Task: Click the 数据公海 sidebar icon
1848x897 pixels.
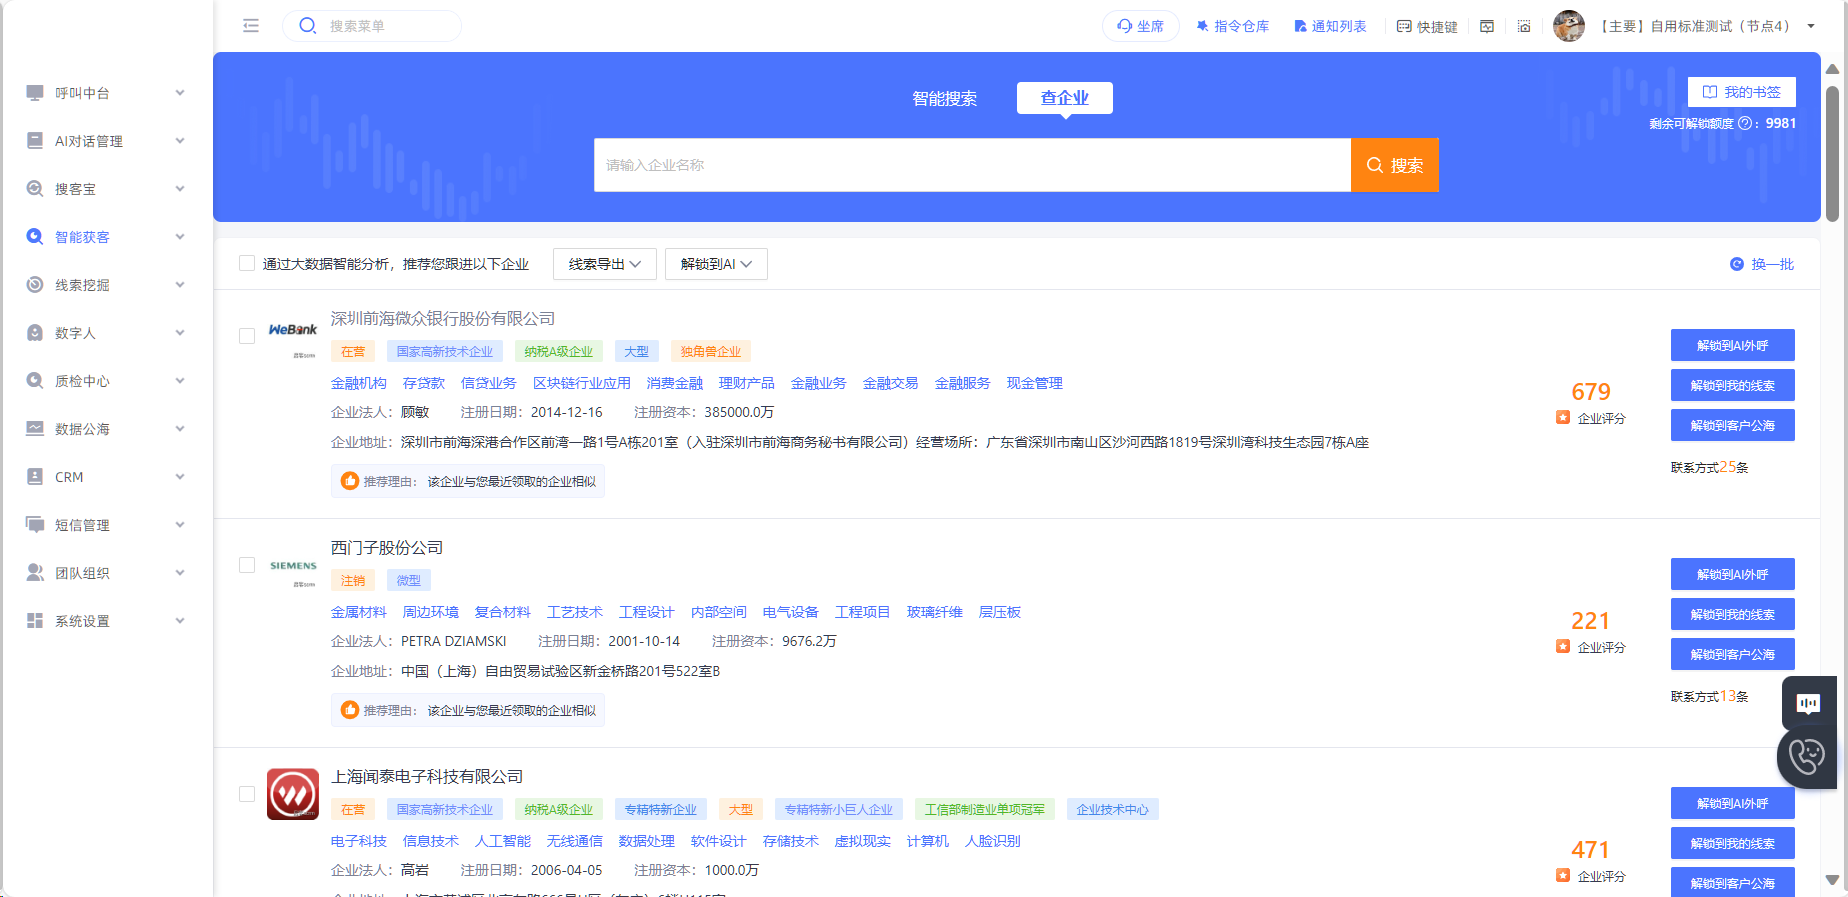Action: [35, 429]
